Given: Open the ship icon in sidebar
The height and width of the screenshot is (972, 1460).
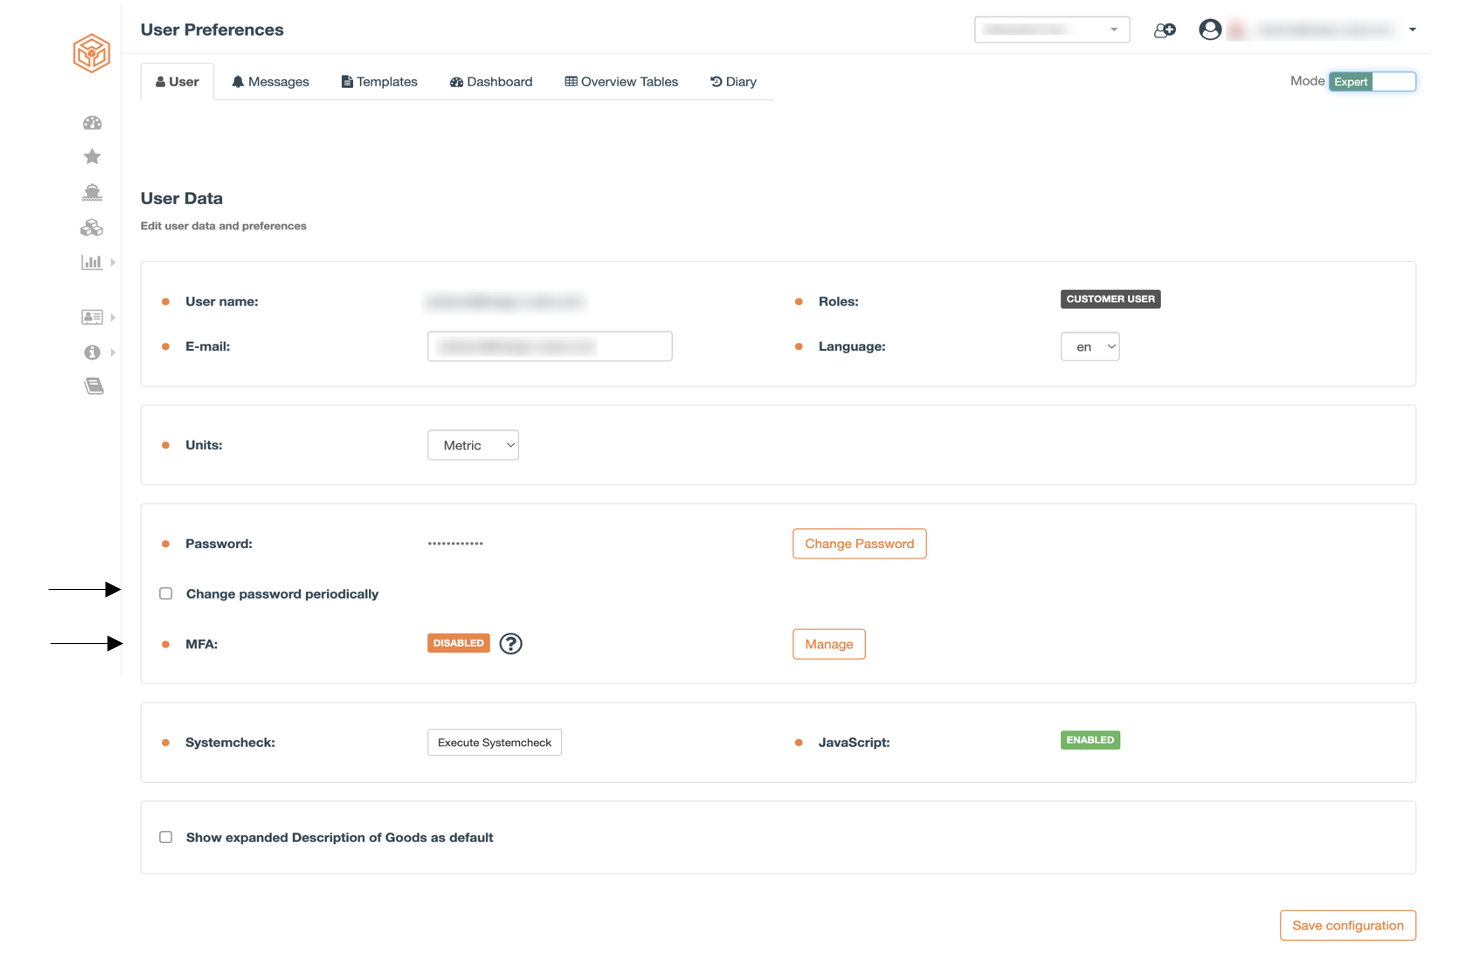Looking at the screenshot, I should click(92, 192).
